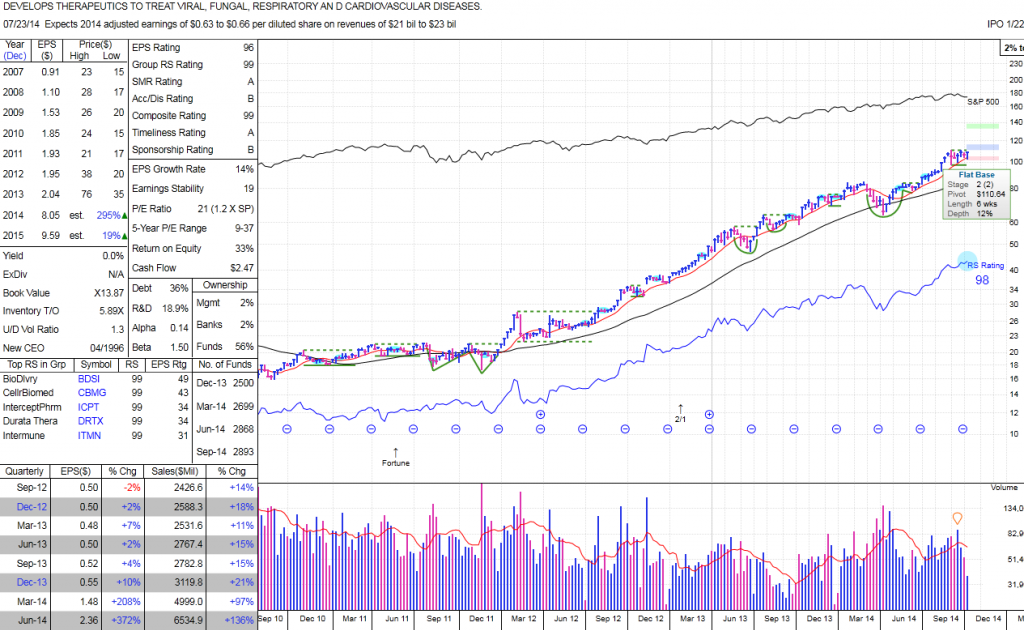Open the BDSI symbol link
The height and width of the screenshot is (630, 1024).
point(89,379)
